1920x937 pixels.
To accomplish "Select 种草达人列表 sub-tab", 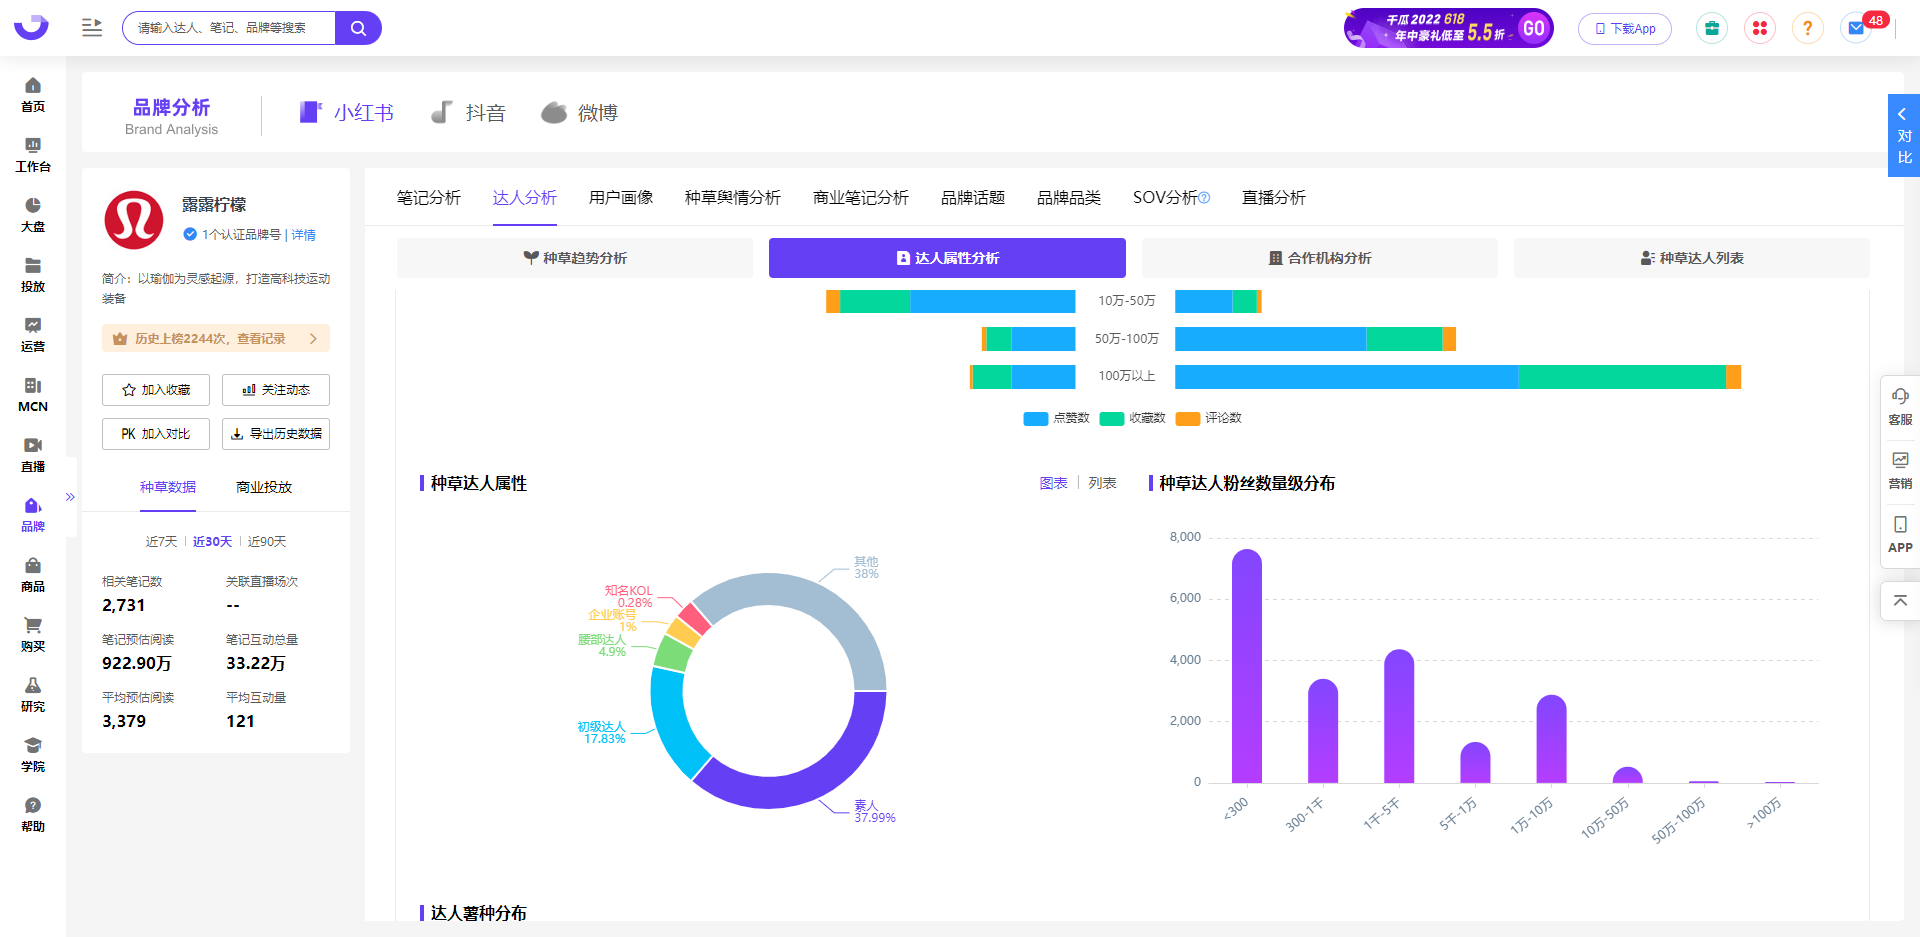I will pos(1692,258).
